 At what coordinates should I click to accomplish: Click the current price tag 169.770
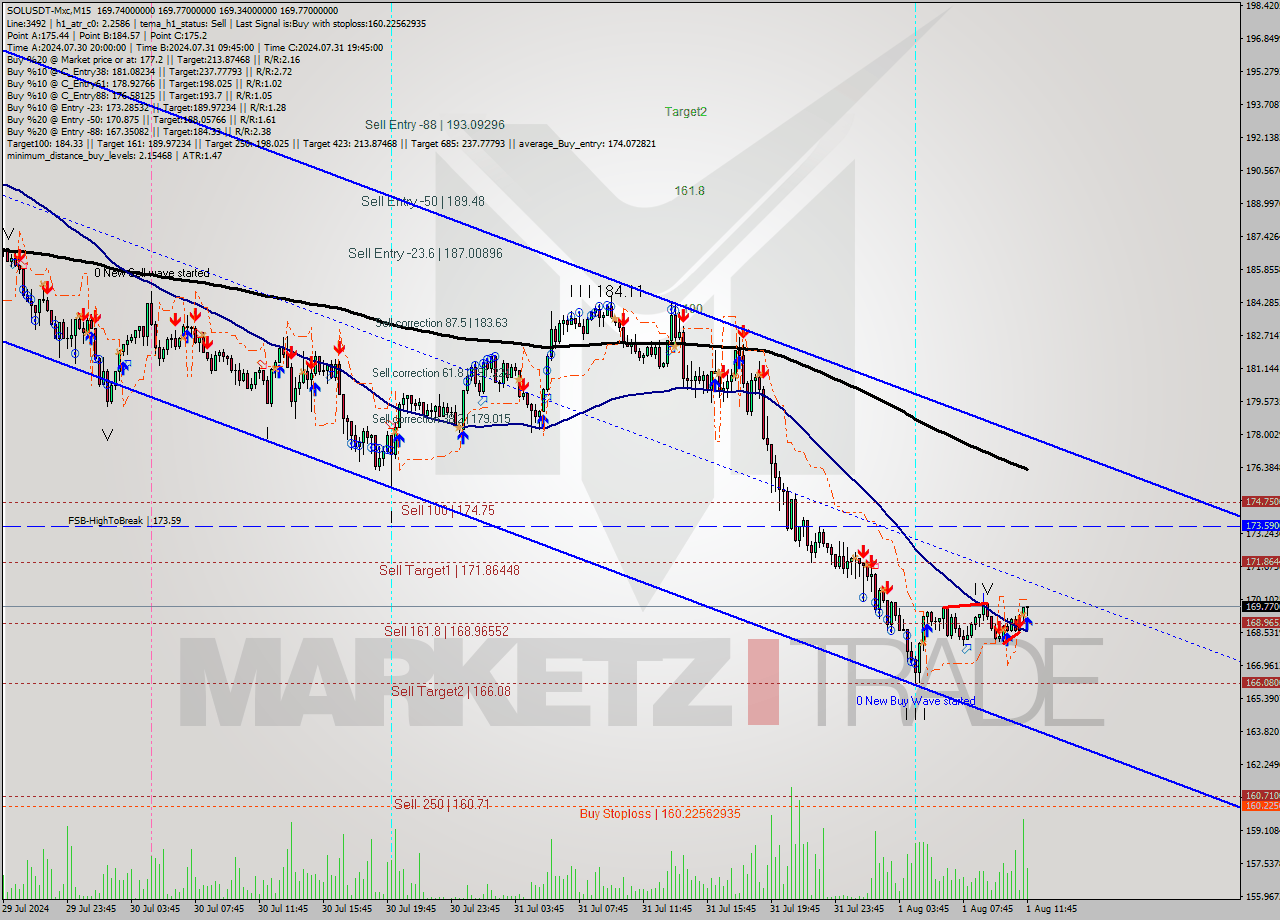(1260, 606)
